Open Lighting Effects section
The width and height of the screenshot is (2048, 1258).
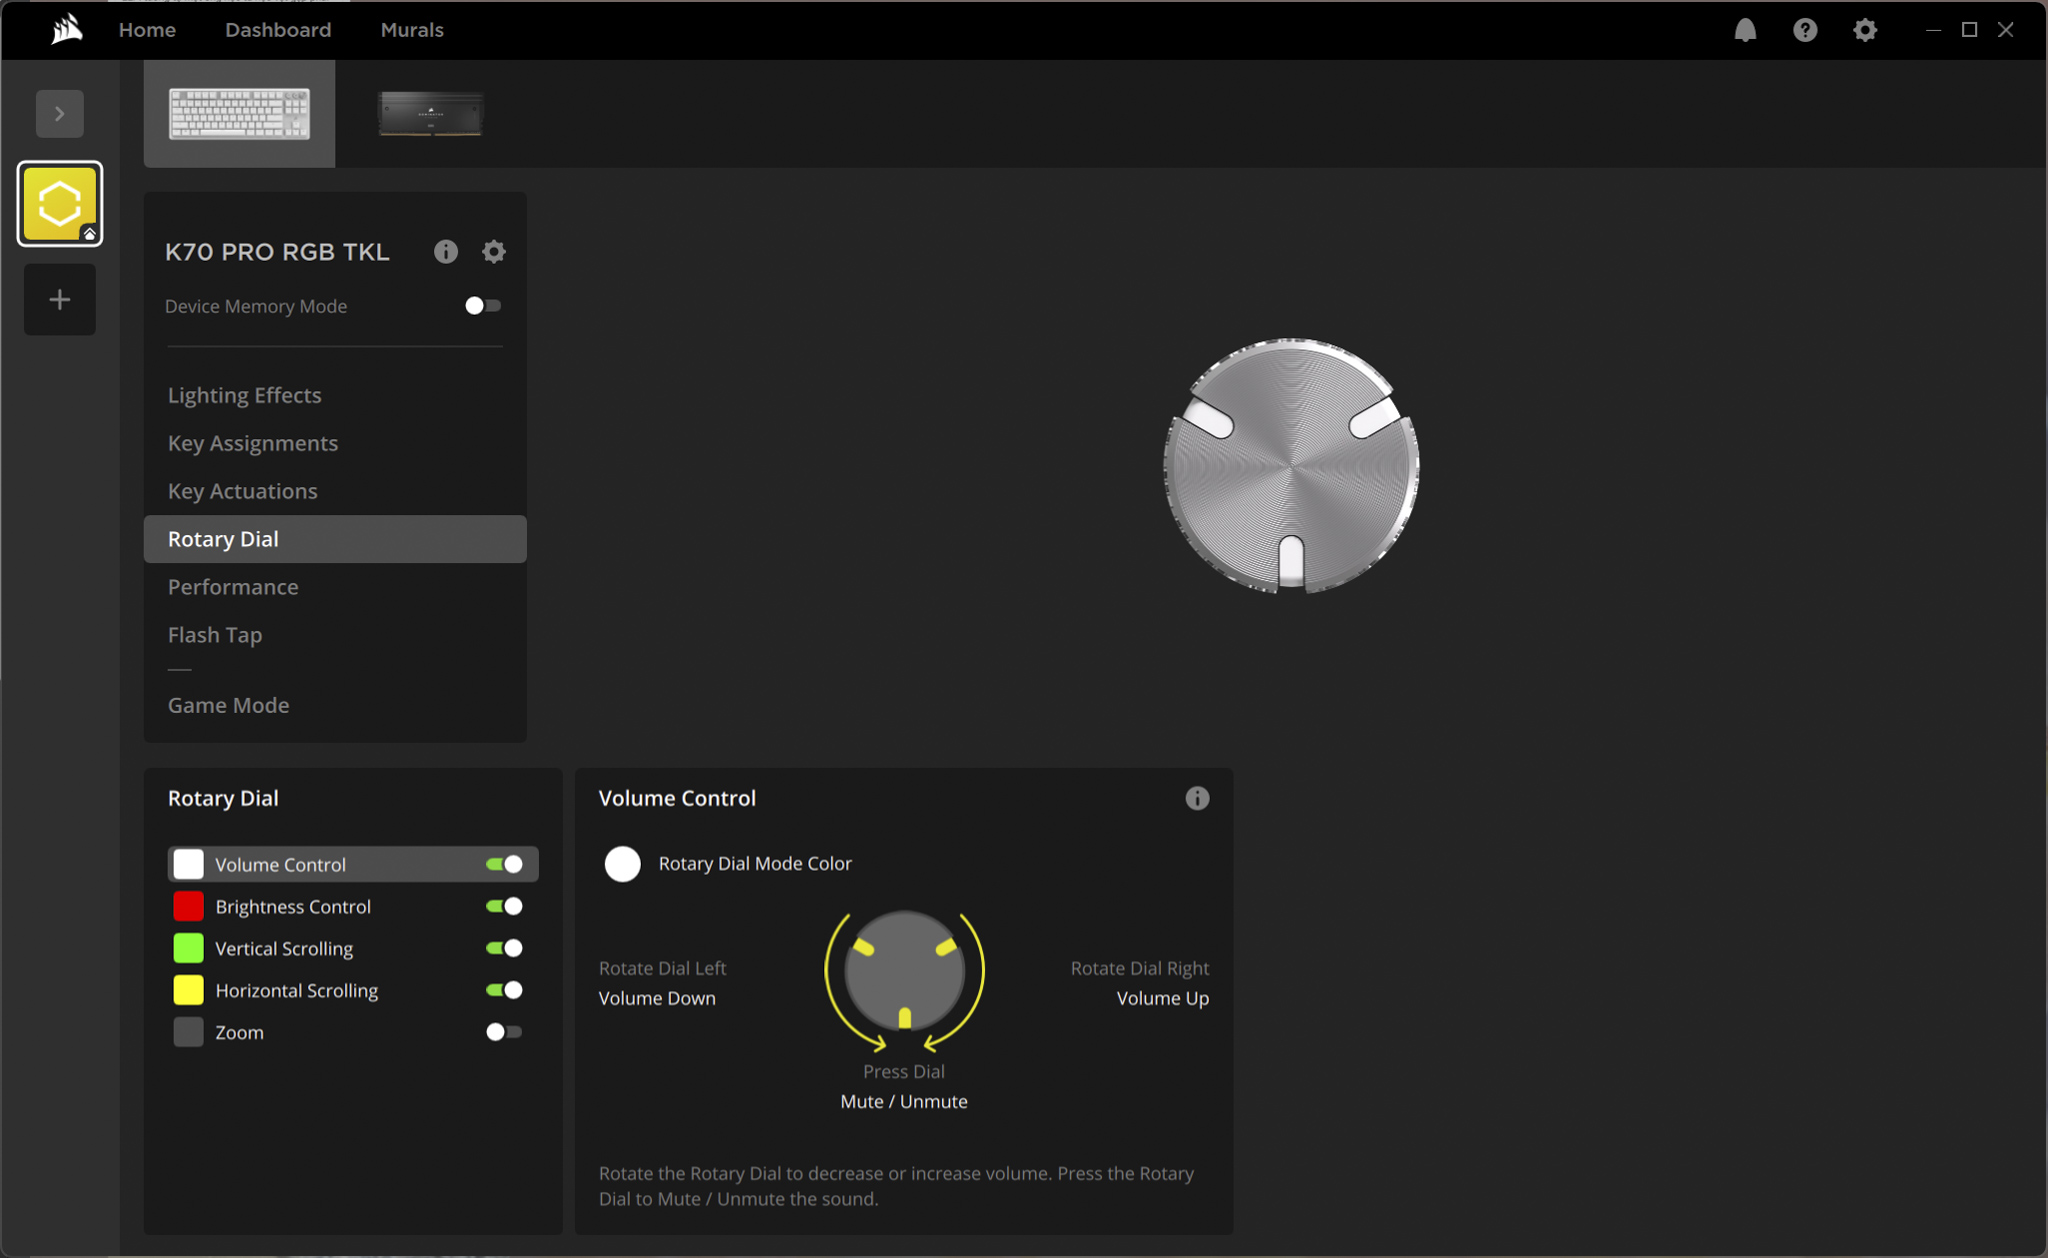point(245,395)
